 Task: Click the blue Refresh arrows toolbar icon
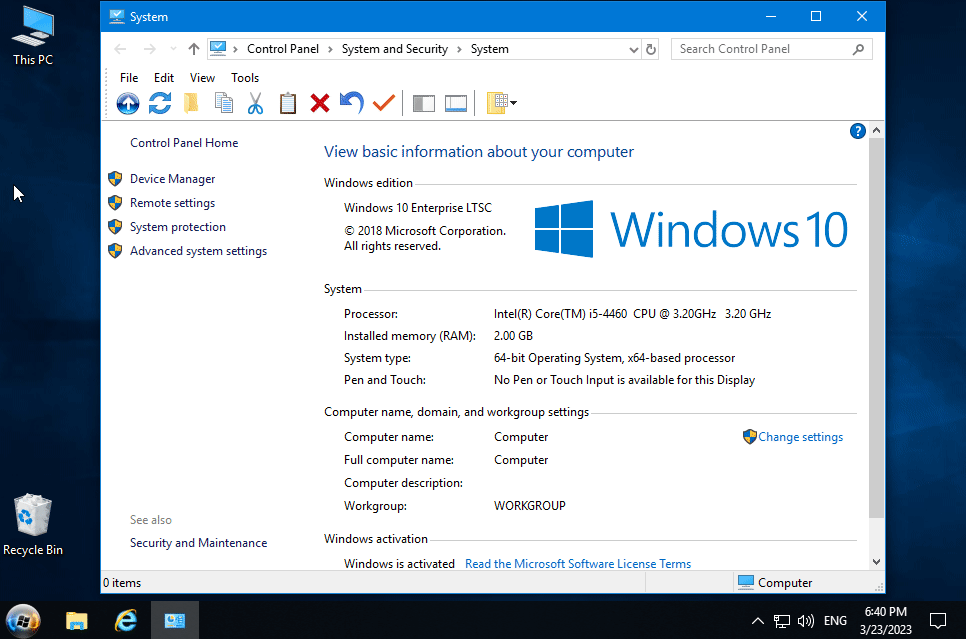click(x=160, y=103)
